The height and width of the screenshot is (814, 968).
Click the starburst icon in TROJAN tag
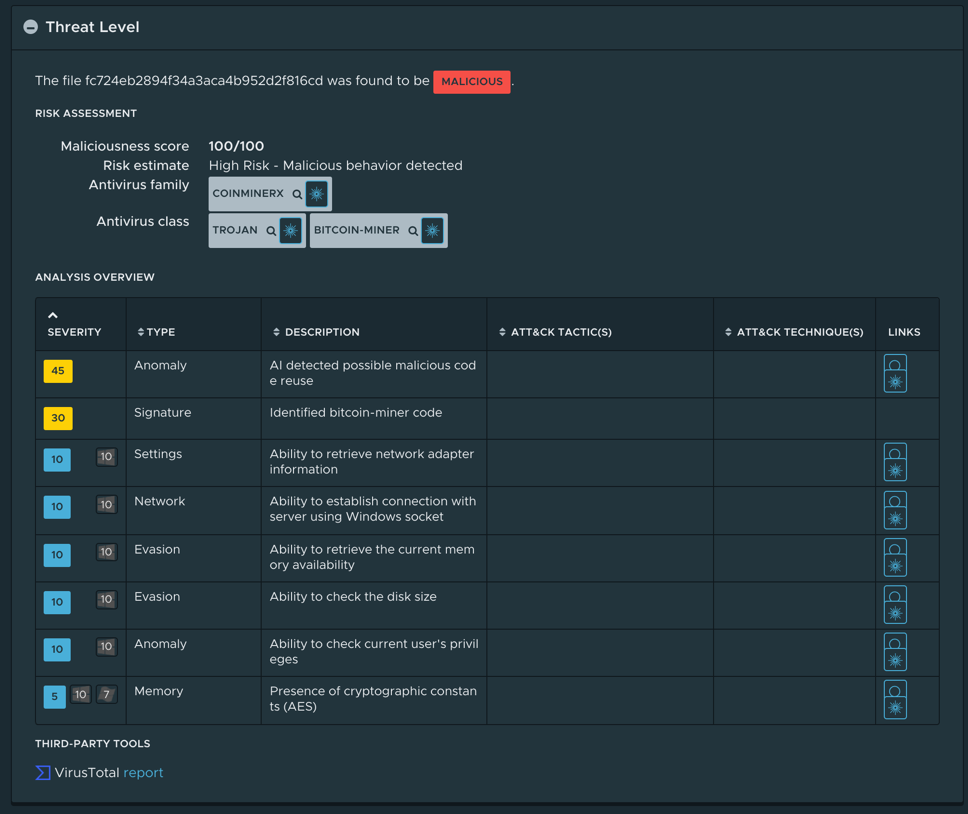click(291, 231)
